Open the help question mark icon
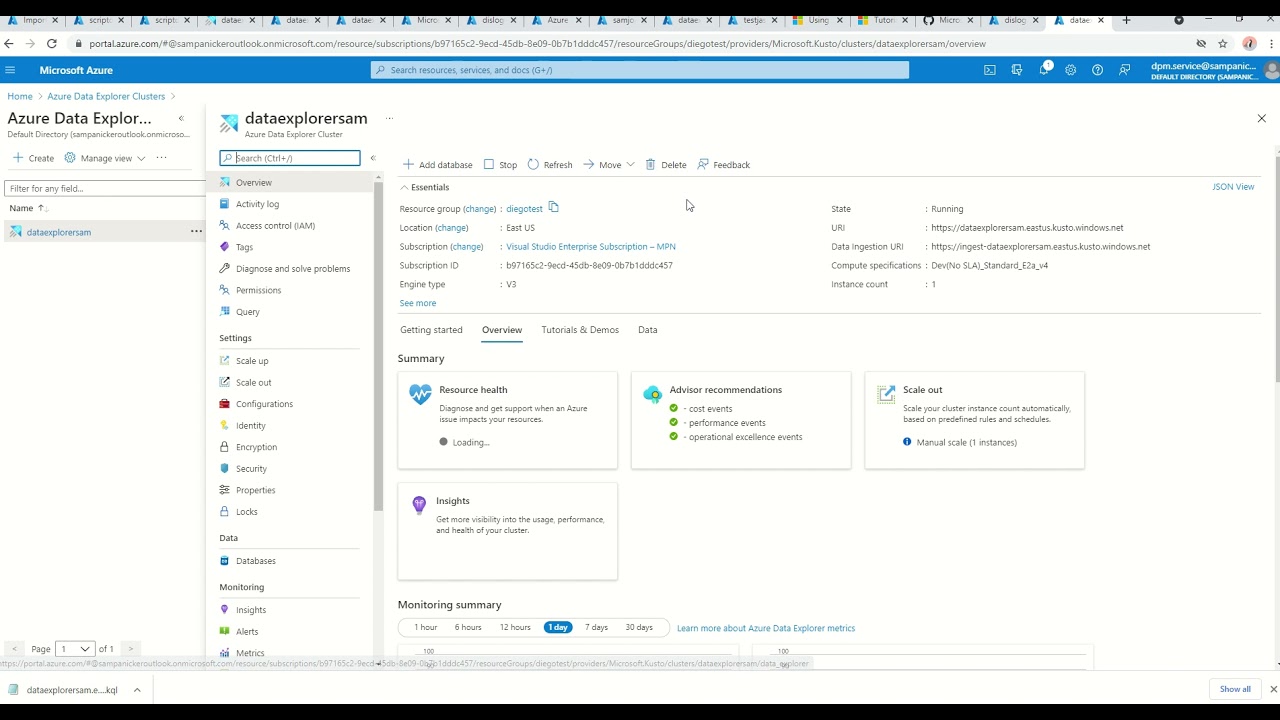Viewport: 1280px width, 720px height. [x=1098, y=70]
